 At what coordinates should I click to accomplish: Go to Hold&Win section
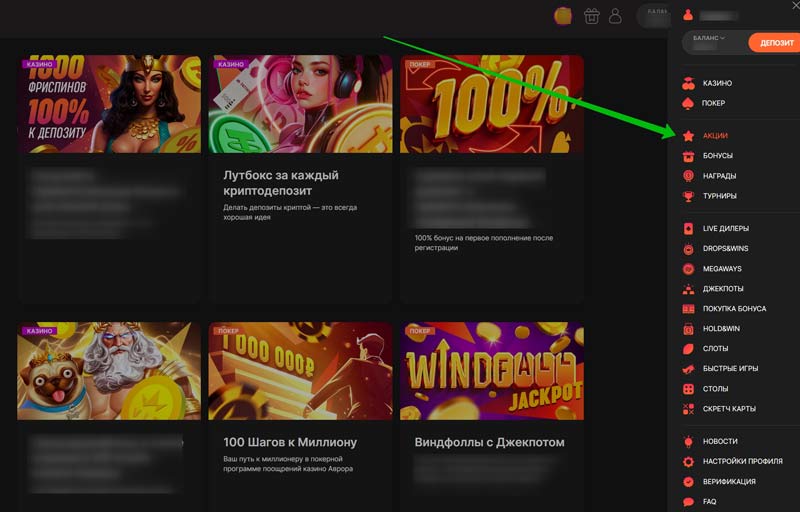pos(721,329)
